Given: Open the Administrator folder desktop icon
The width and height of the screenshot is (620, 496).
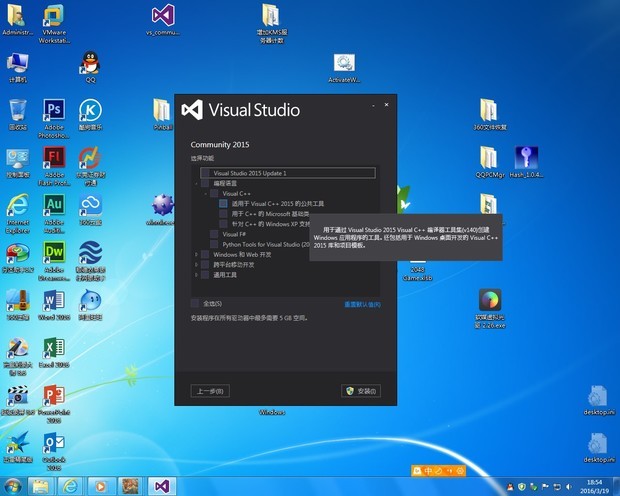Looking at the screenshot, I should [17, 20].
